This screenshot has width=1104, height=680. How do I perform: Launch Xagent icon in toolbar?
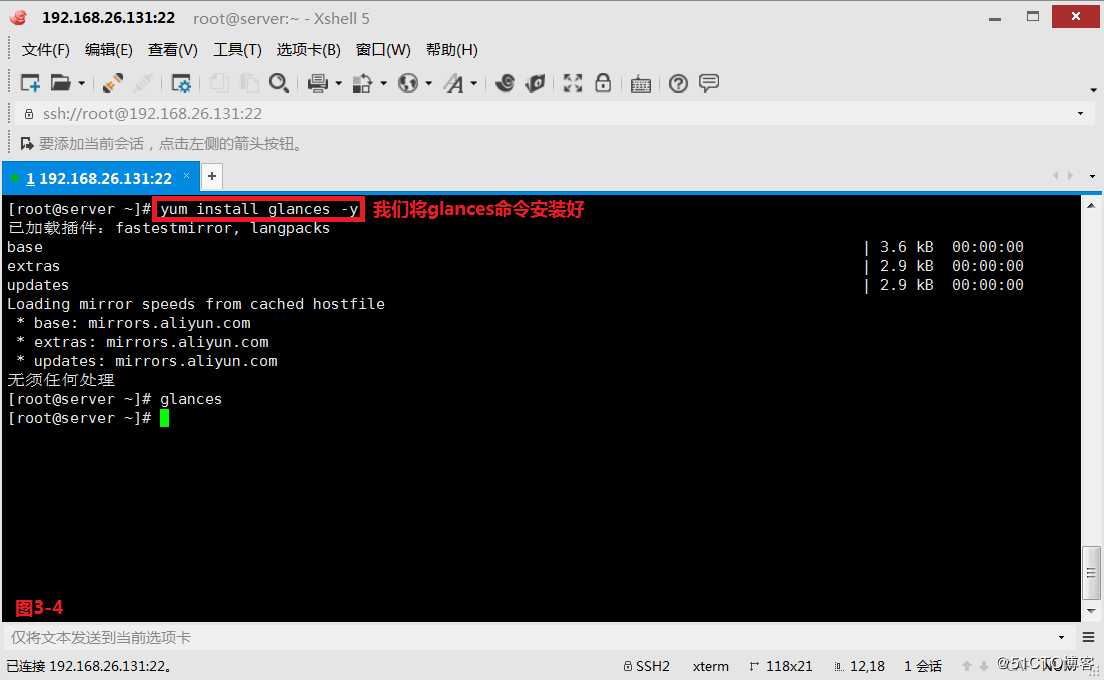pos(535,83)
